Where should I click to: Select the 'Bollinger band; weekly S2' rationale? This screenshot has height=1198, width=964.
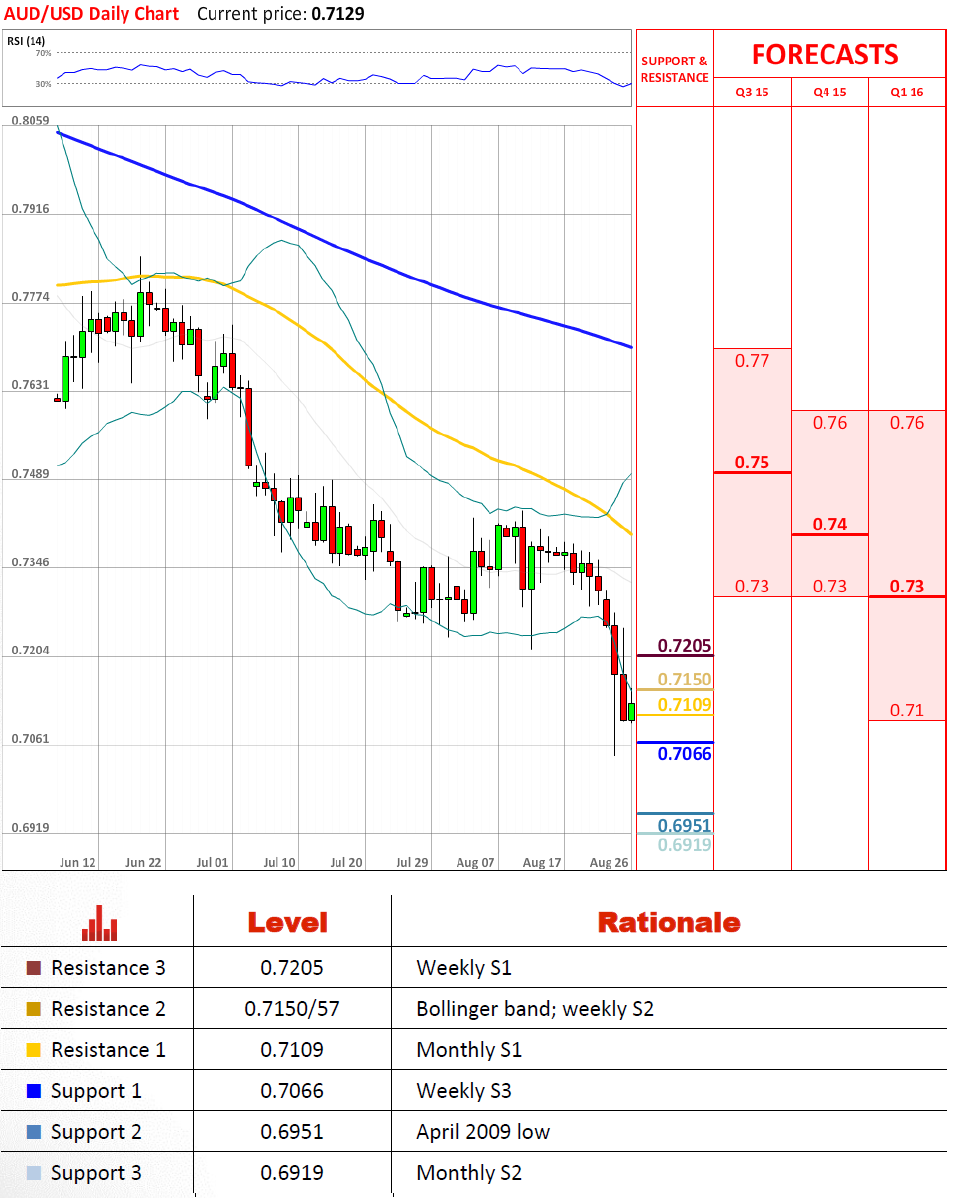coord(535,1009)
